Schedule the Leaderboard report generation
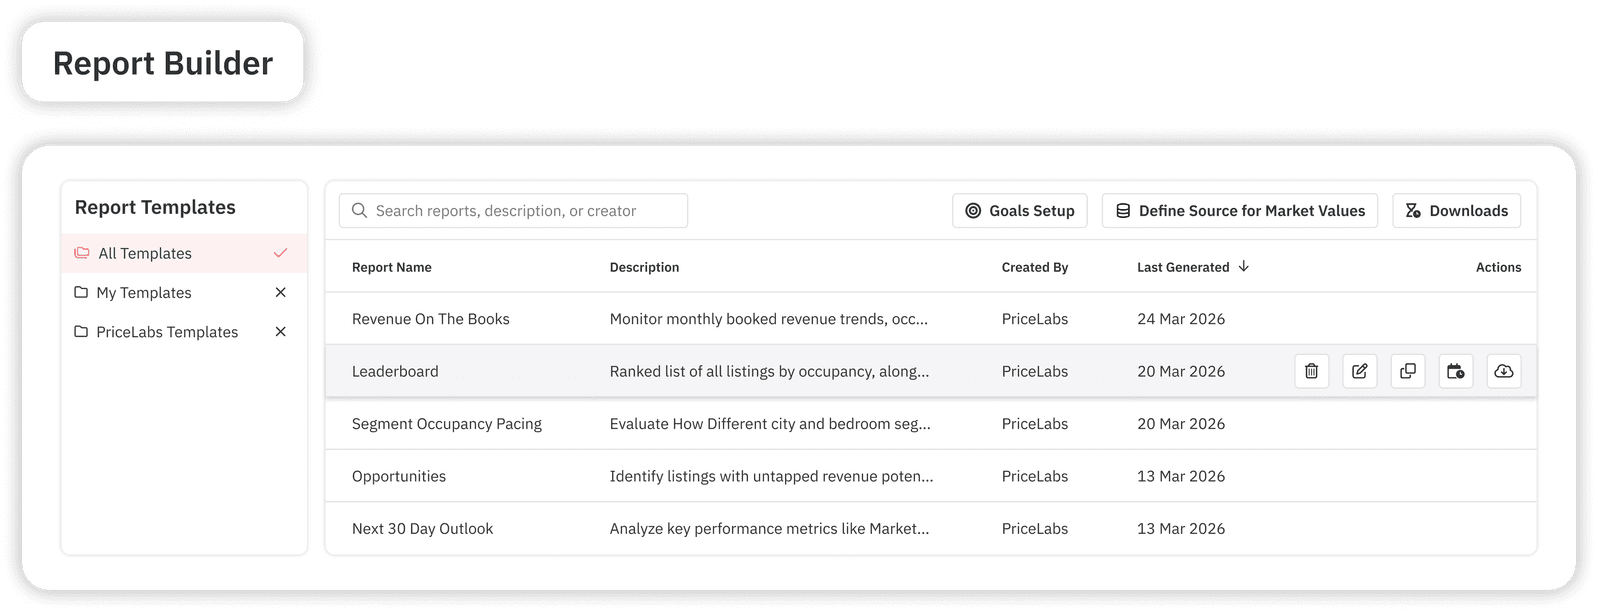This screenshot has width=1598, height=612. click(1455, 371)
